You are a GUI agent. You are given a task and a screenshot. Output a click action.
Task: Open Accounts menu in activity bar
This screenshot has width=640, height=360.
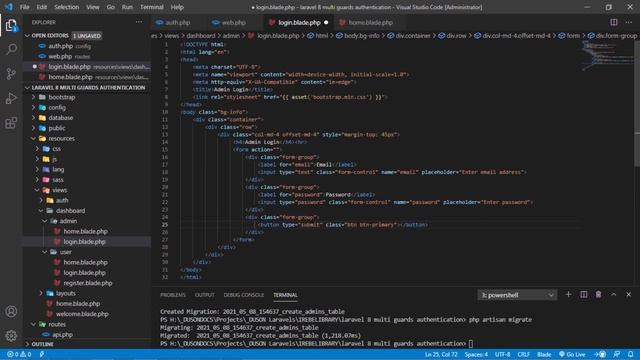[x=11, y=311]
